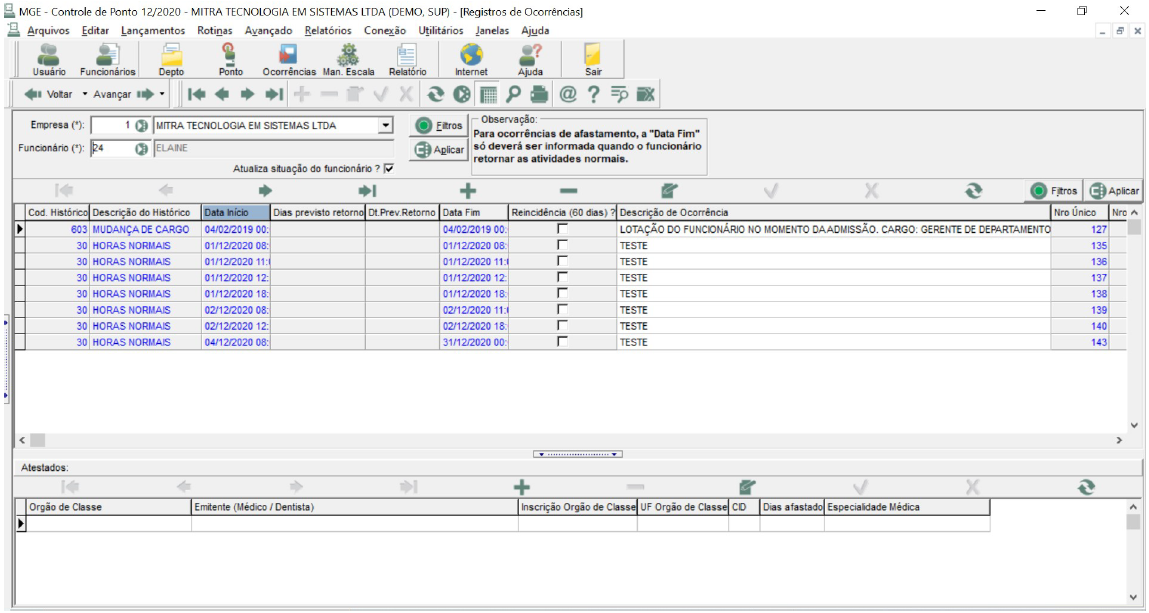Viewport: 1149px width, 613px height.
Task: Check Reincidência box for MUDANÇA DE CARGO row
Action: pyautogui.click(x=562, y=229)
